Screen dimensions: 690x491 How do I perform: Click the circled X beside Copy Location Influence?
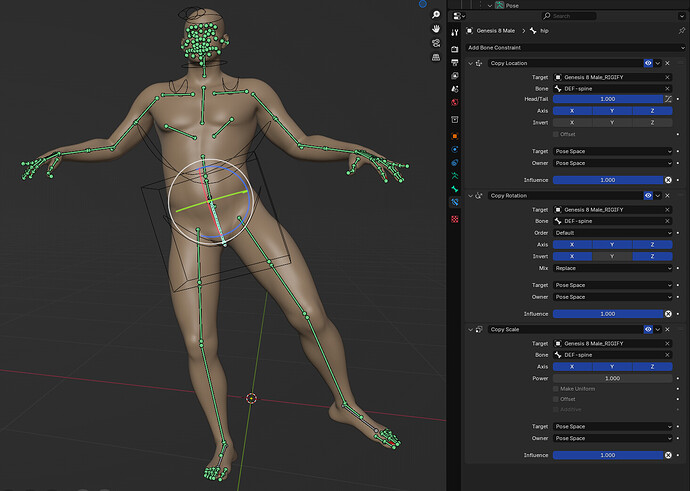click(668, 180)
